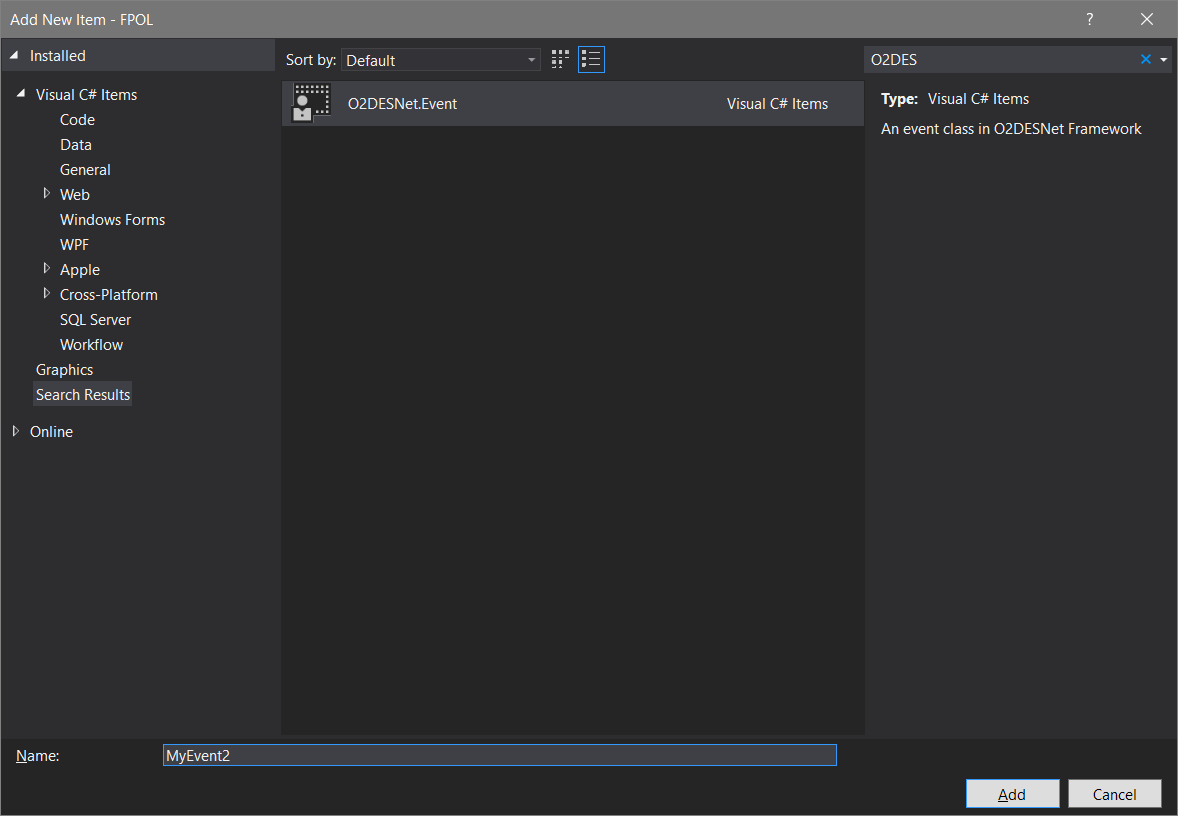Select the Graphics category

click(x=65, y=370)
